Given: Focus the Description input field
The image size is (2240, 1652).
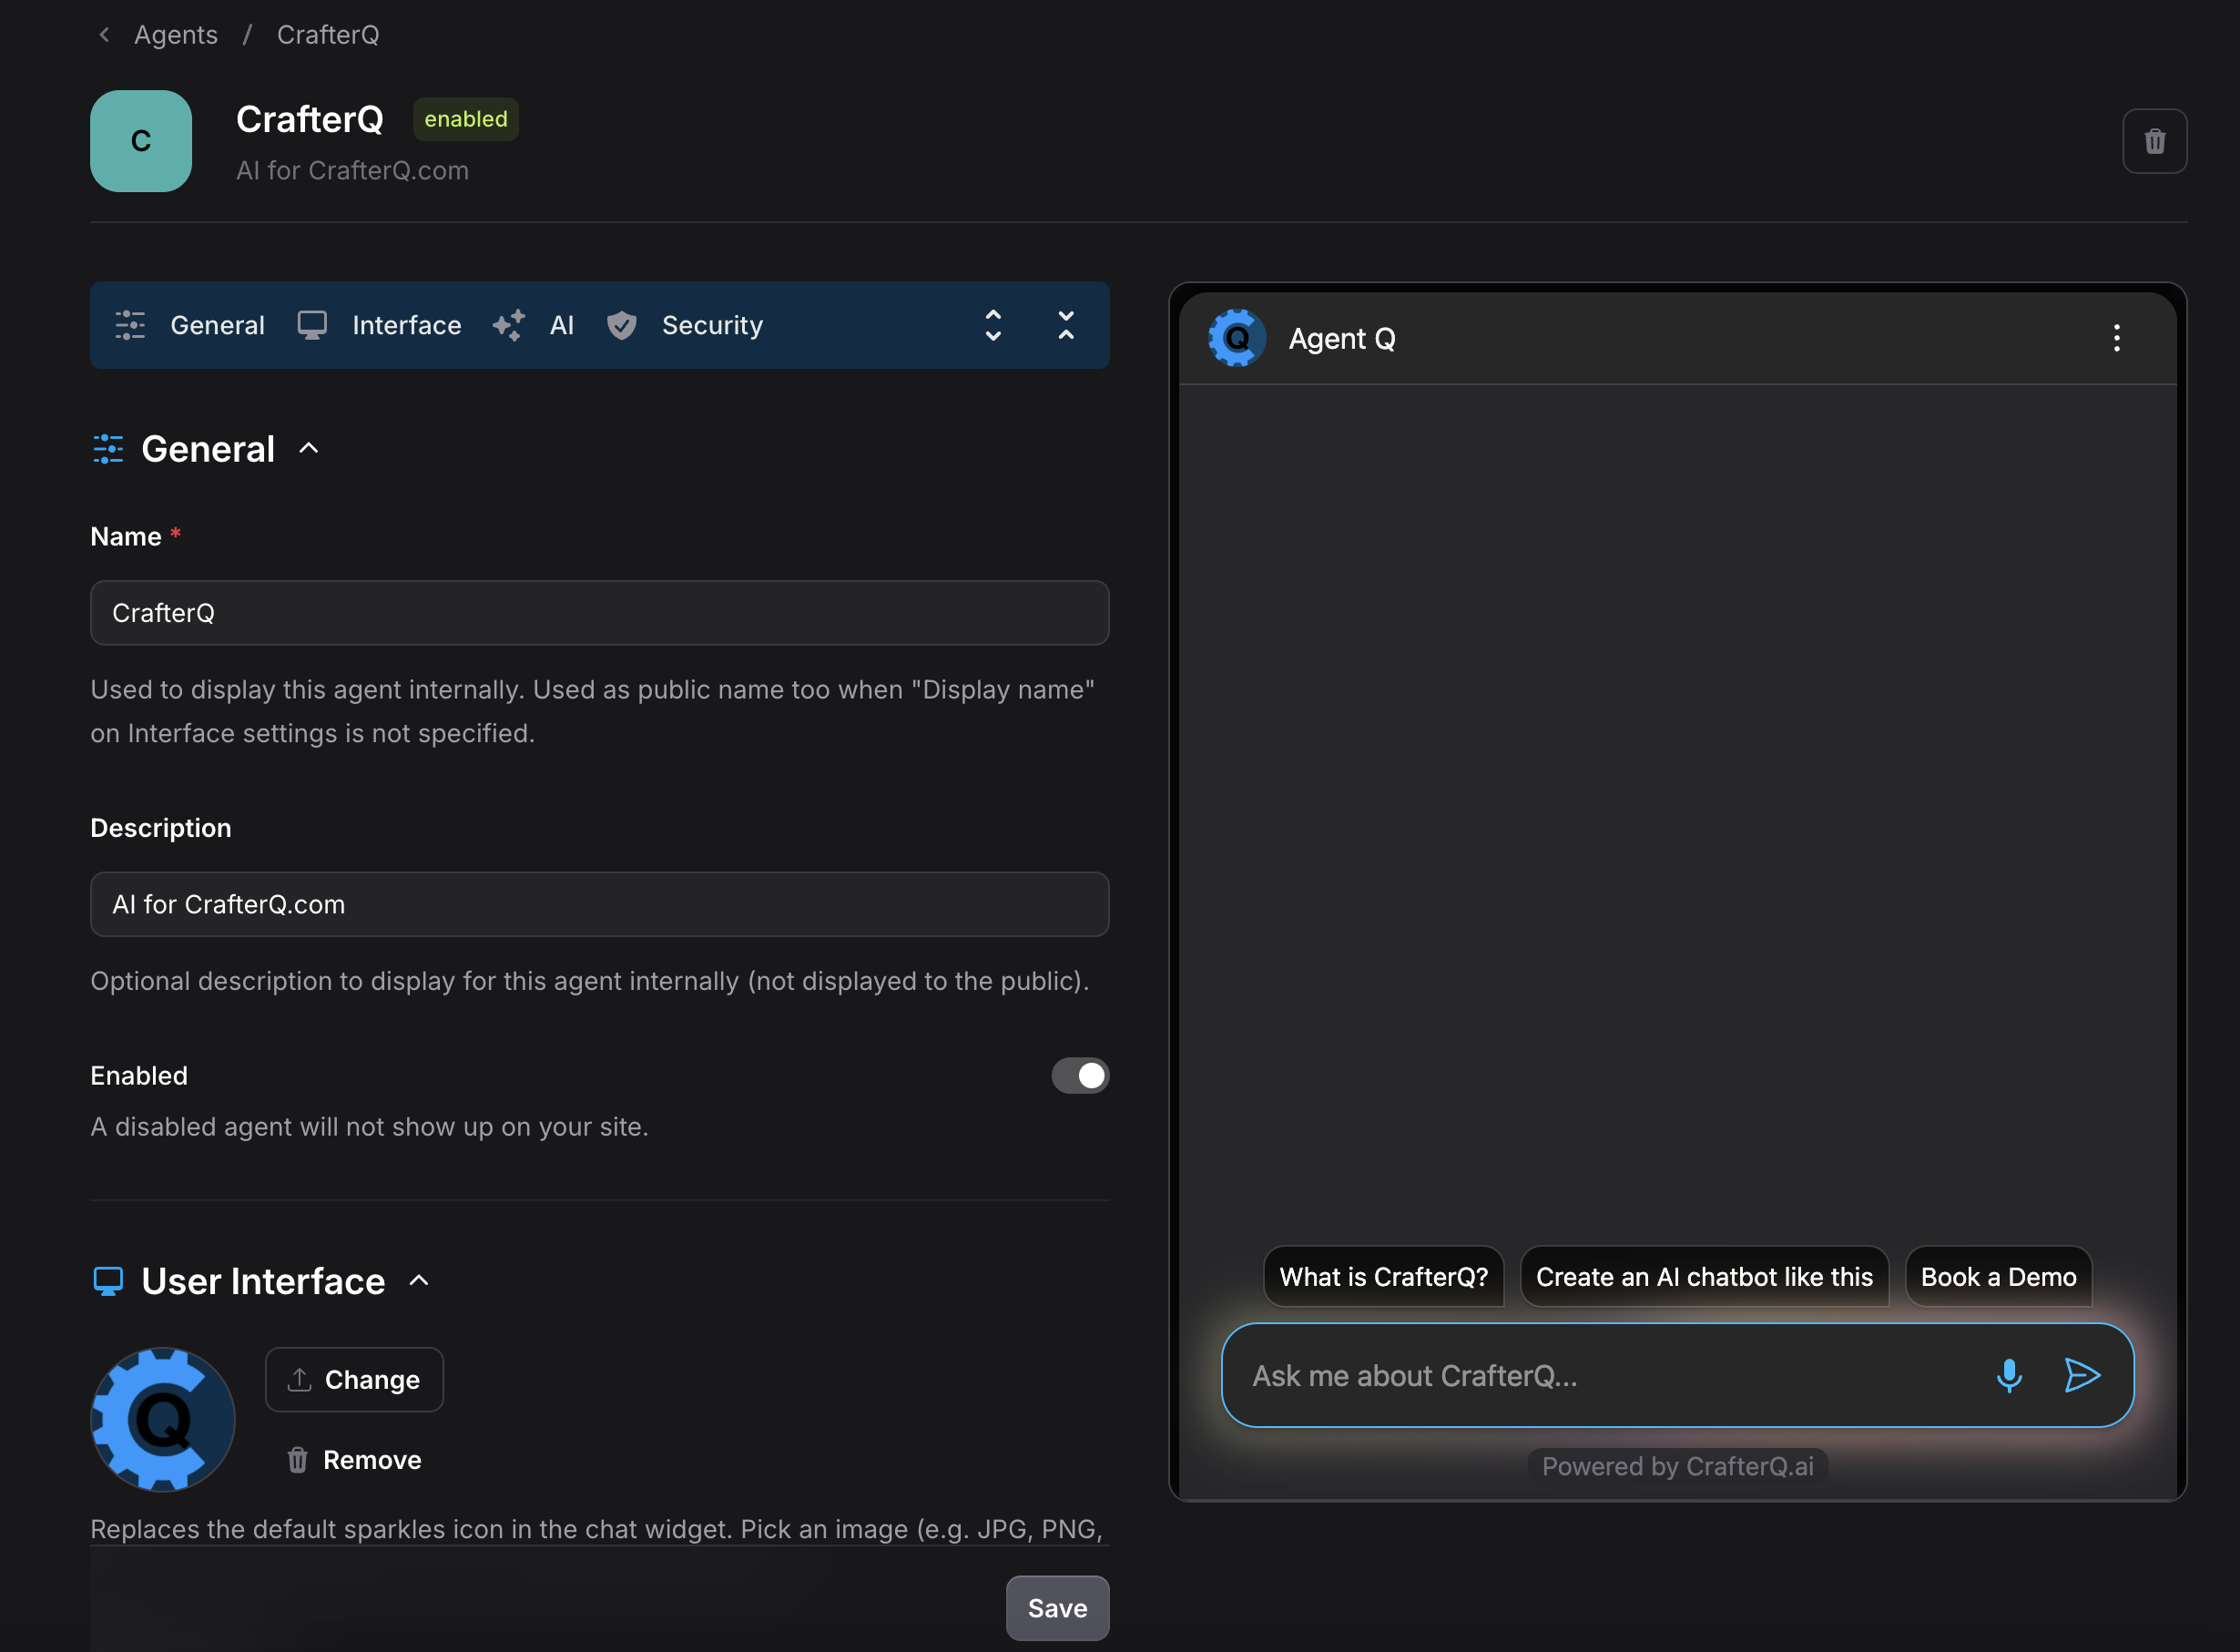Looking at the screenshot, I should (x=599, y=904).
